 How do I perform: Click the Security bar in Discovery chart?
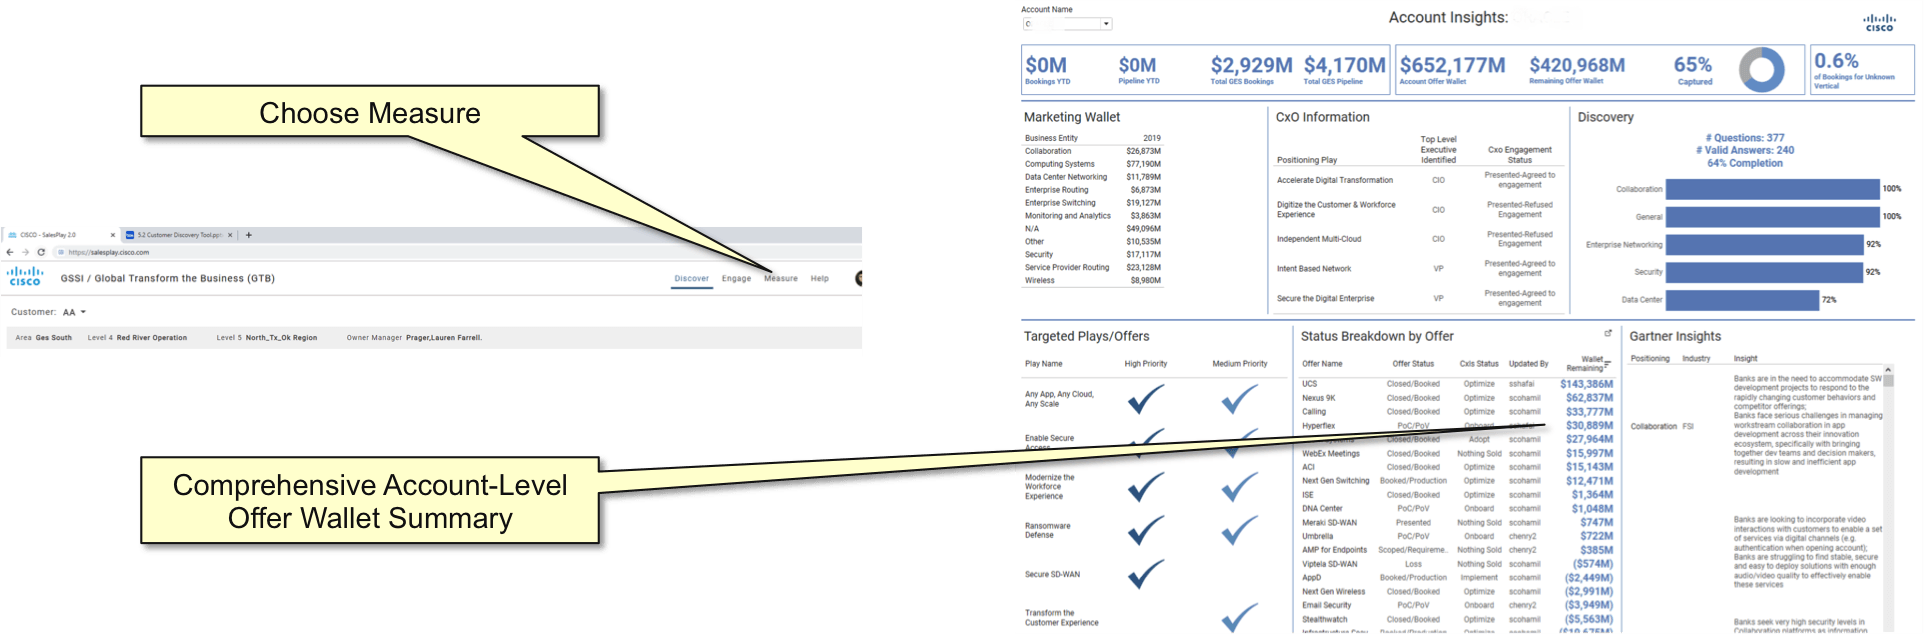click(x=1764, y=272)
